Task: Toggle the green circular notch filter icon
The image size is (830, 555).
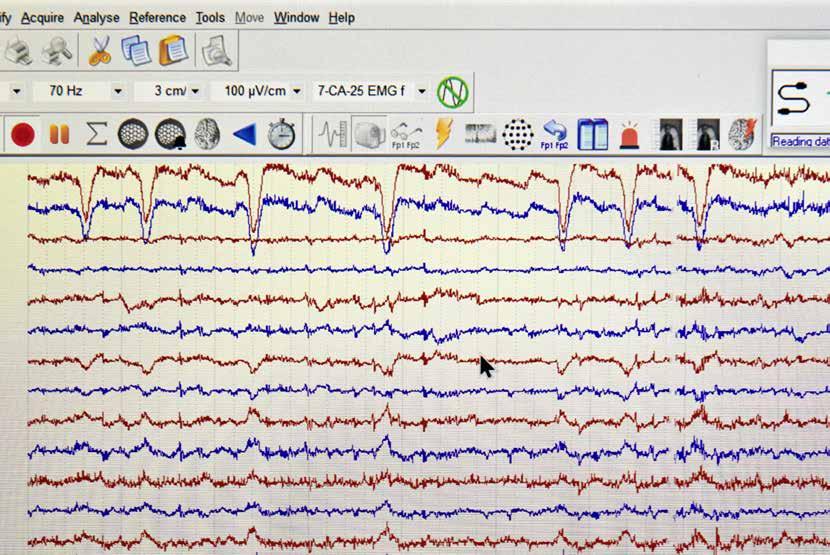Action: tap(453, 92)
